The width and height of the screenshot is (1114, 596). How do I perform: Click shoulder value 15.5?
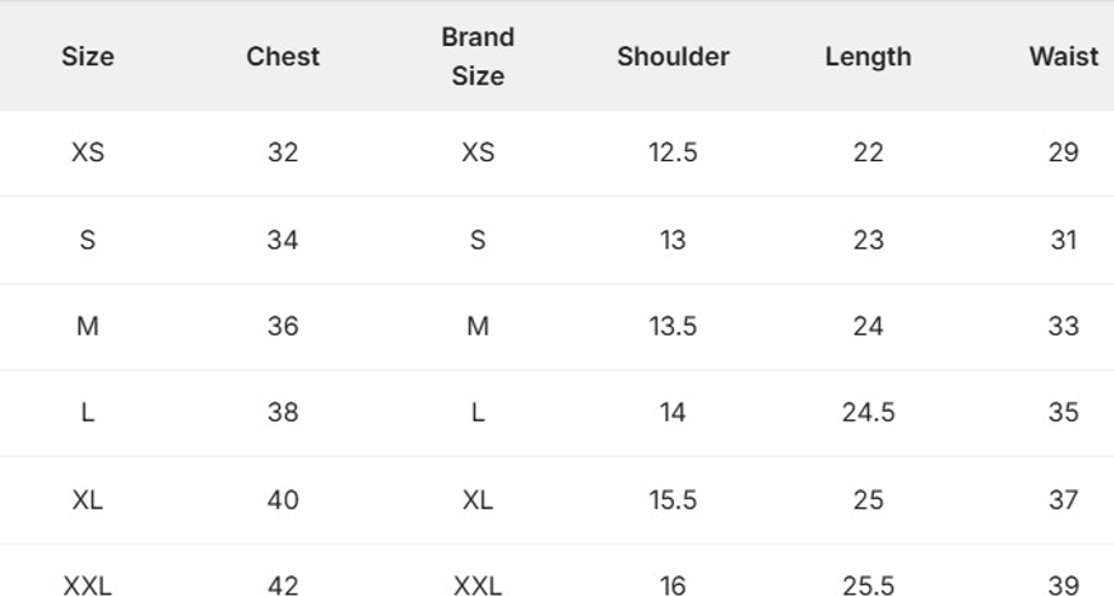(673, 499)
